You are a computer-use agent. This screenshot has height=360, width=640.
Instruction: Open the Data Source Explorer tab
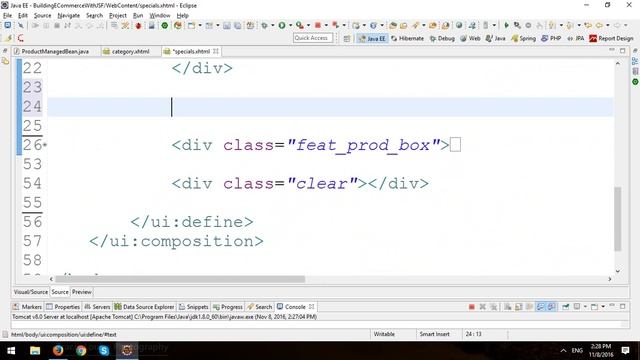144,307
